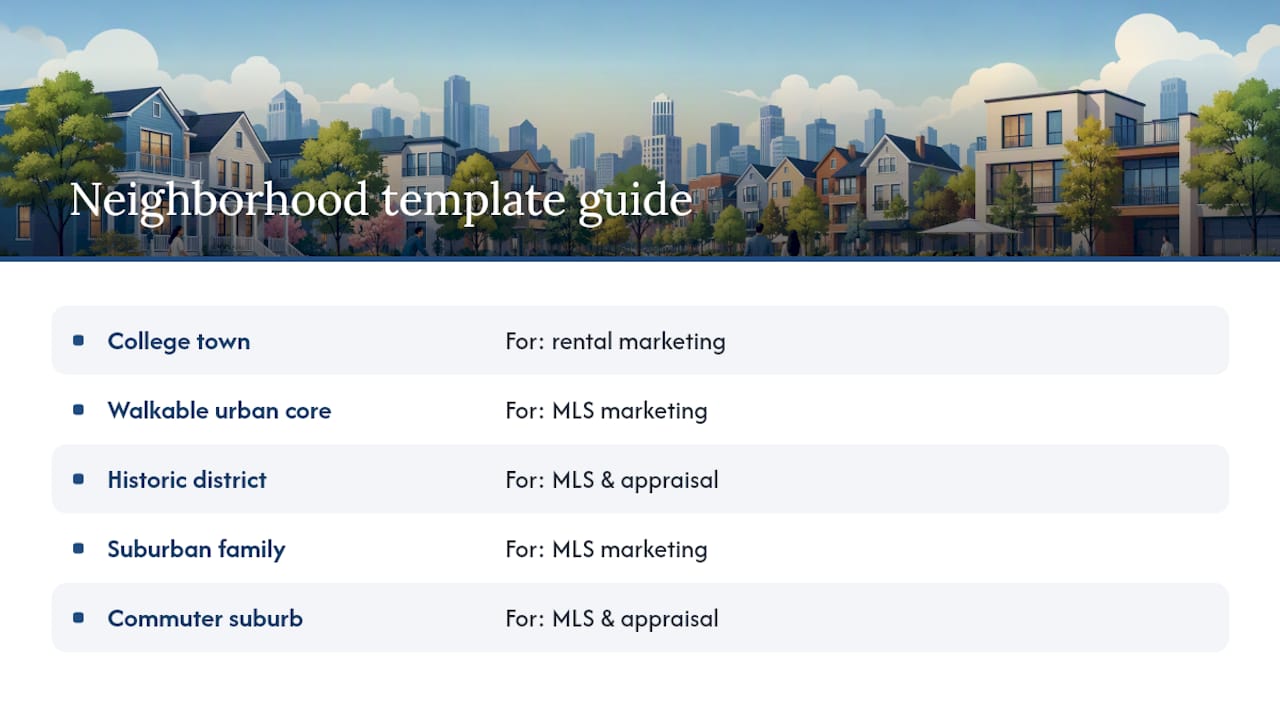Image resolution: width=1280 pixels, height=720 pixels.
Task: Click the 'Suburban family' label
Action: [196, 549]
